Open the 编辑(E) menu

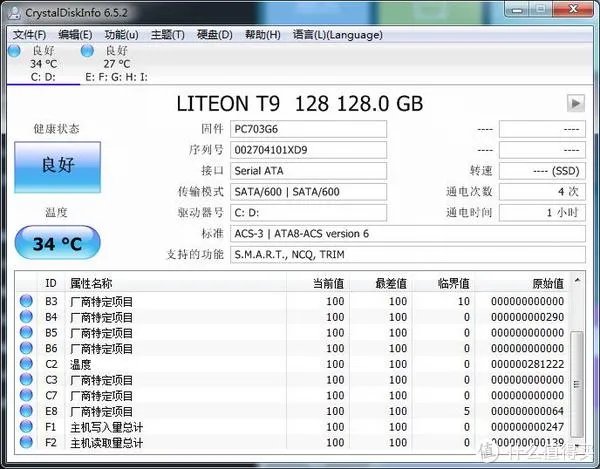75,35
